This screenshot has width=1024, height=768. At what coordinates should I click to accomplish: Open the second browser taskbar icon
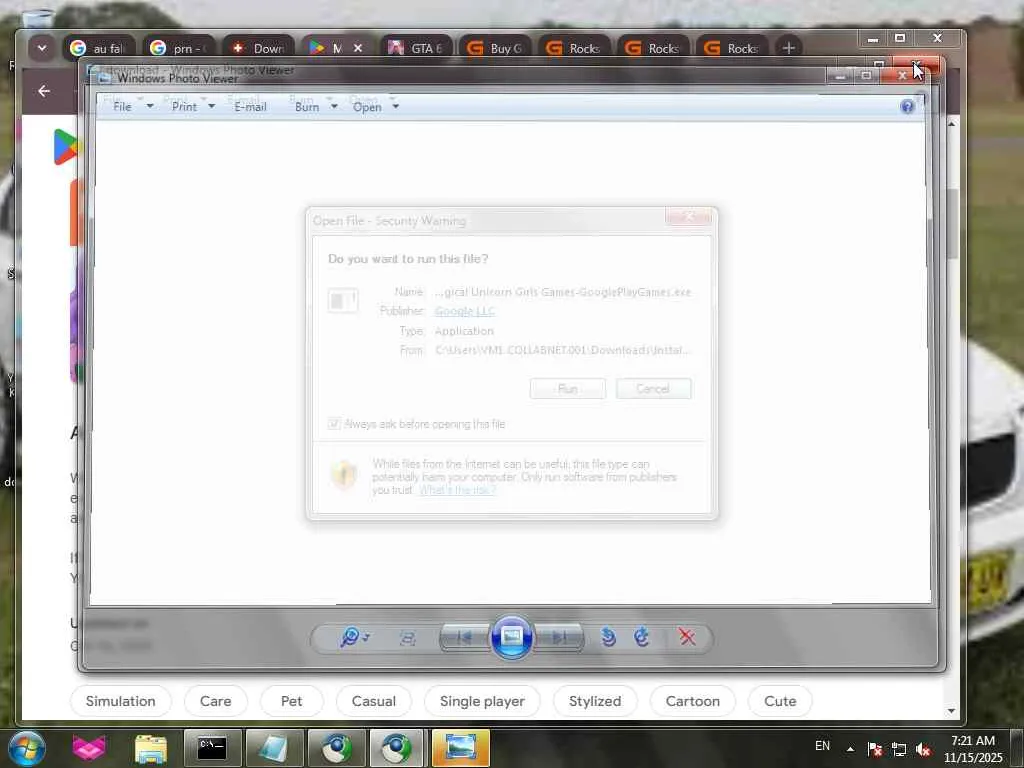[x=398, y=748]
